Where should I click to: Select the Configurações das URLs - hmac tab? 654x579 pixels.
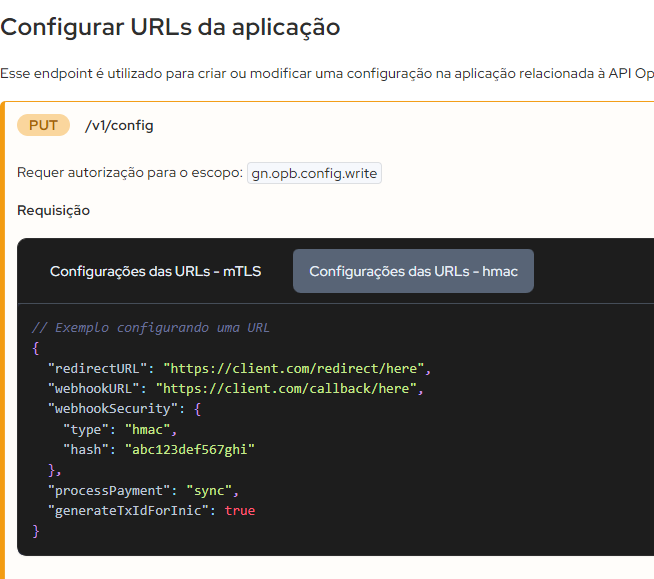413,271
